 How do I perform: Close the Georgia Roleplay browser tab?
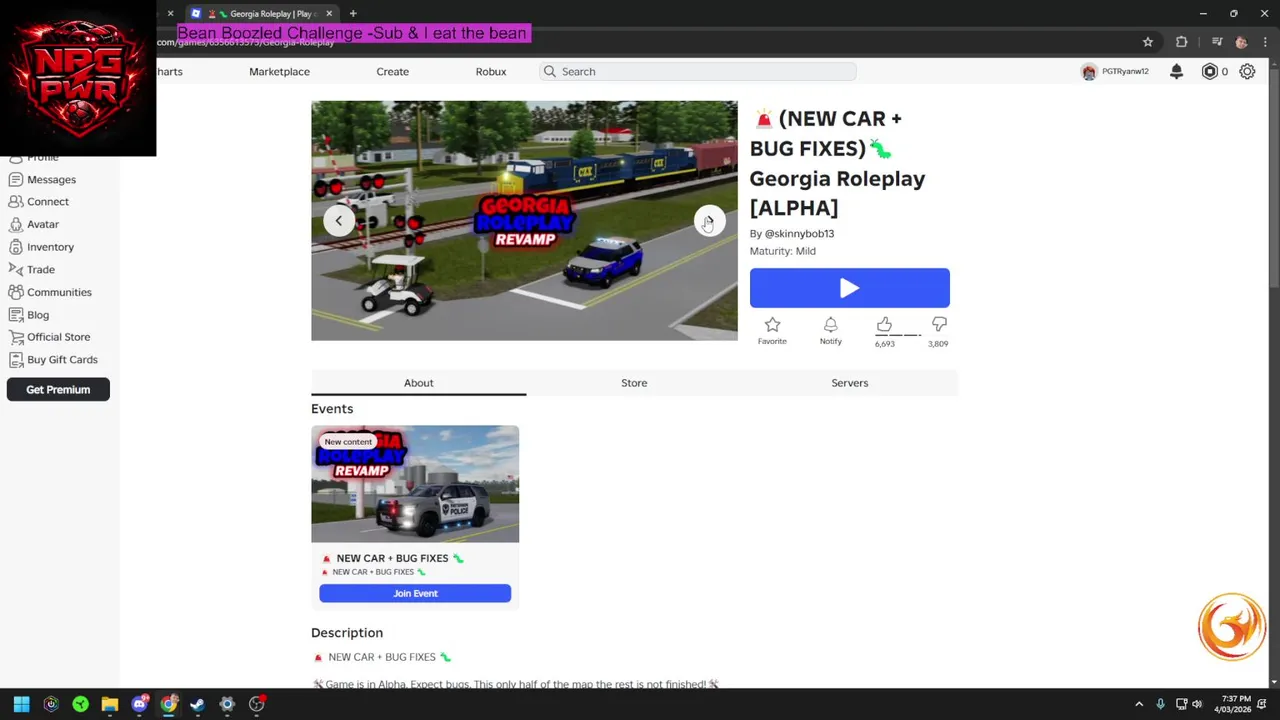329,13
